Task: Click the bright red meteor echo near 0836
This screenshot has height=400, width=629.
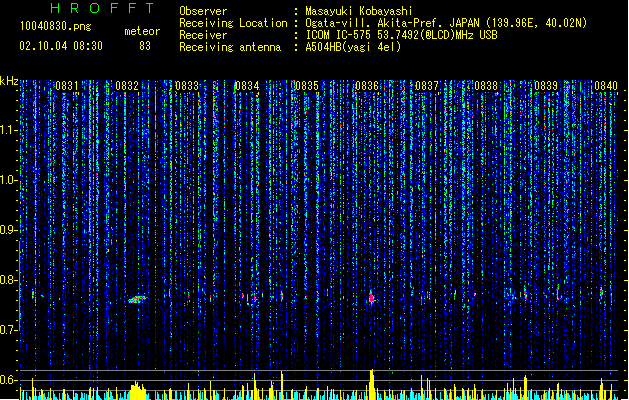Action: click(371, 298)
